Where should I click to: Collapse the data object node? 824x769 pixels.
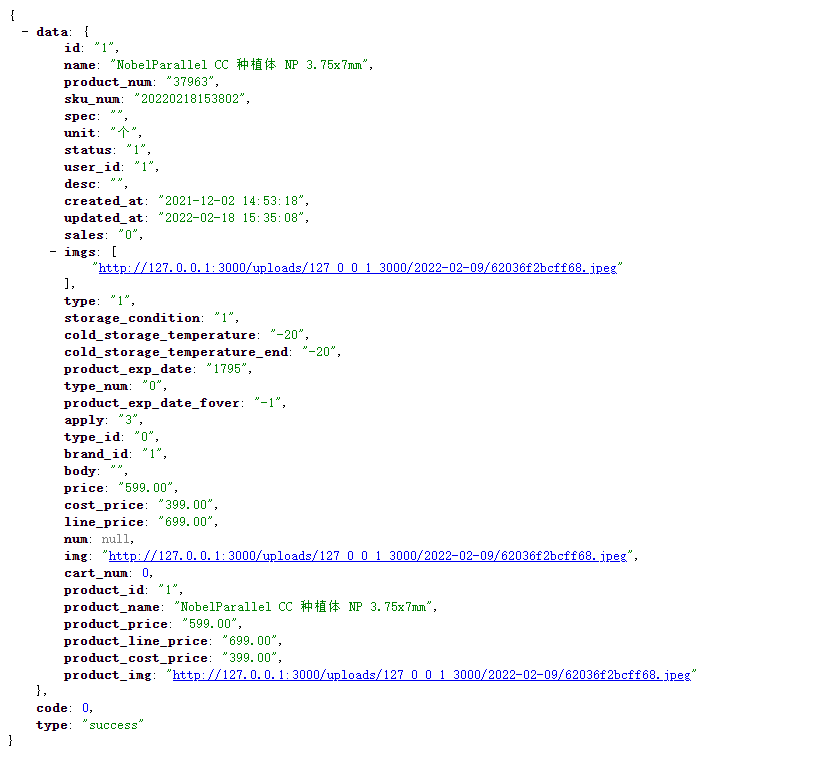point(25,32)
